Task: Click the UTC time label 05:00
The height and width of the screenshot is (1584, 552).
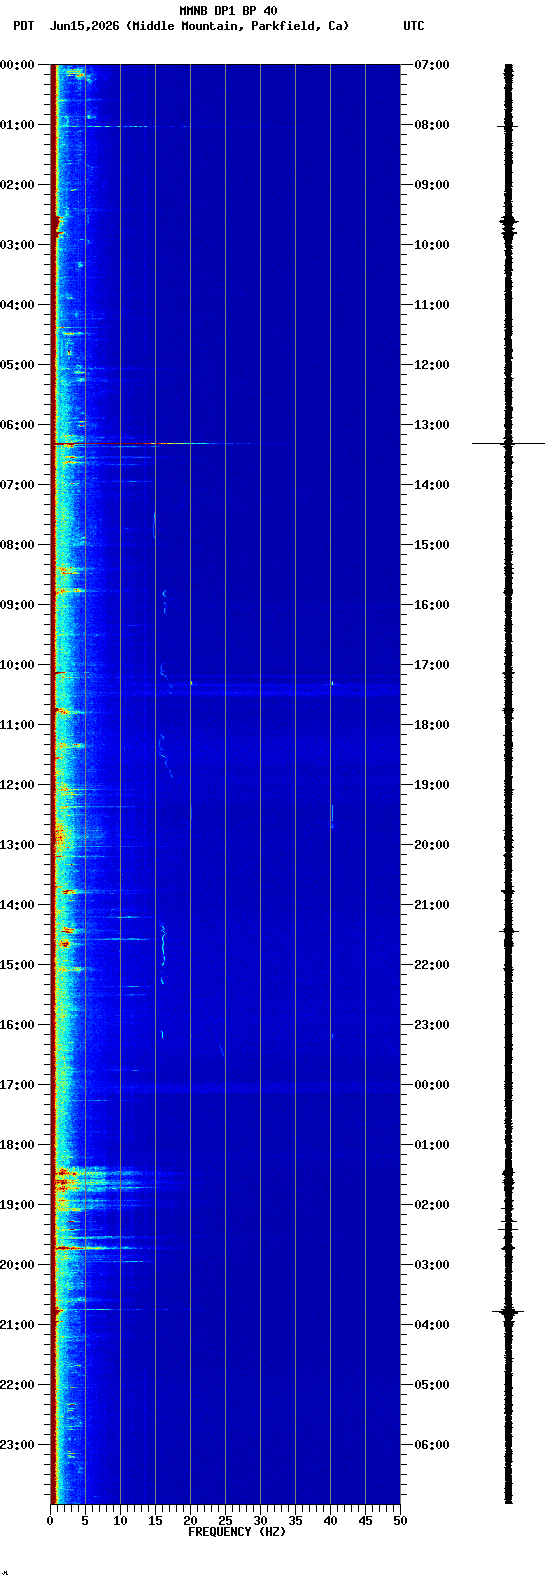Action: click(432, 1385)
